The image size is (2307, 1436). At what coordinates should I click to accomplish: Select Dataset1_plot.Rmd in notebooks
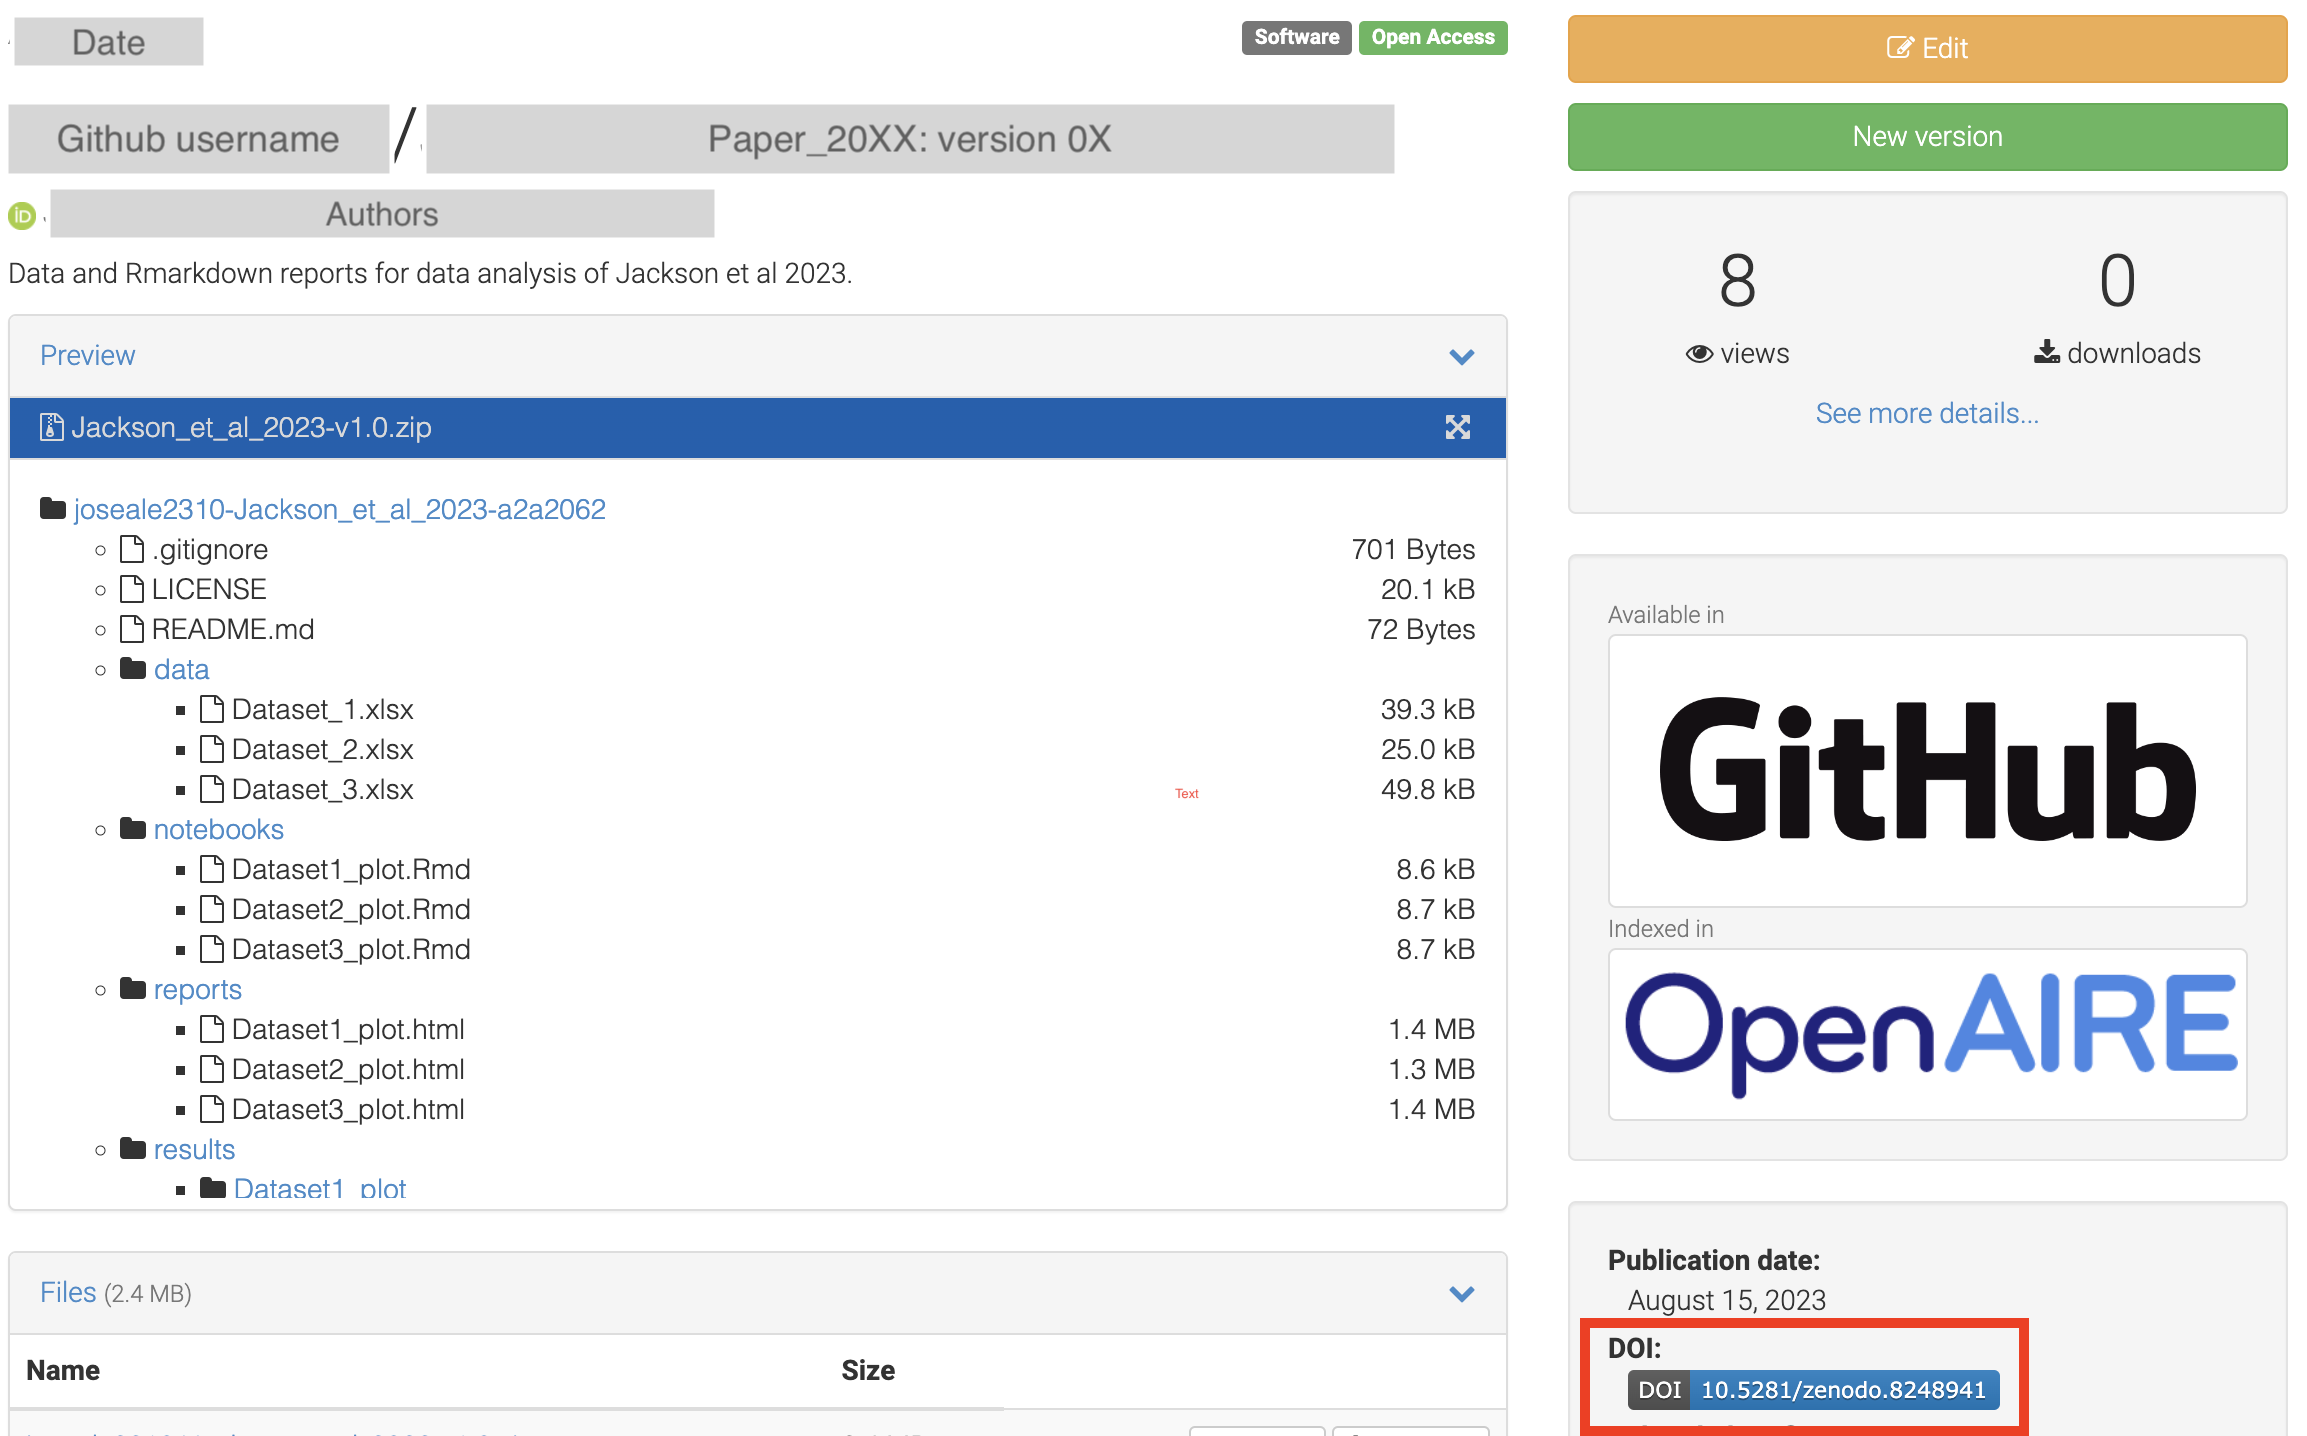351,869
